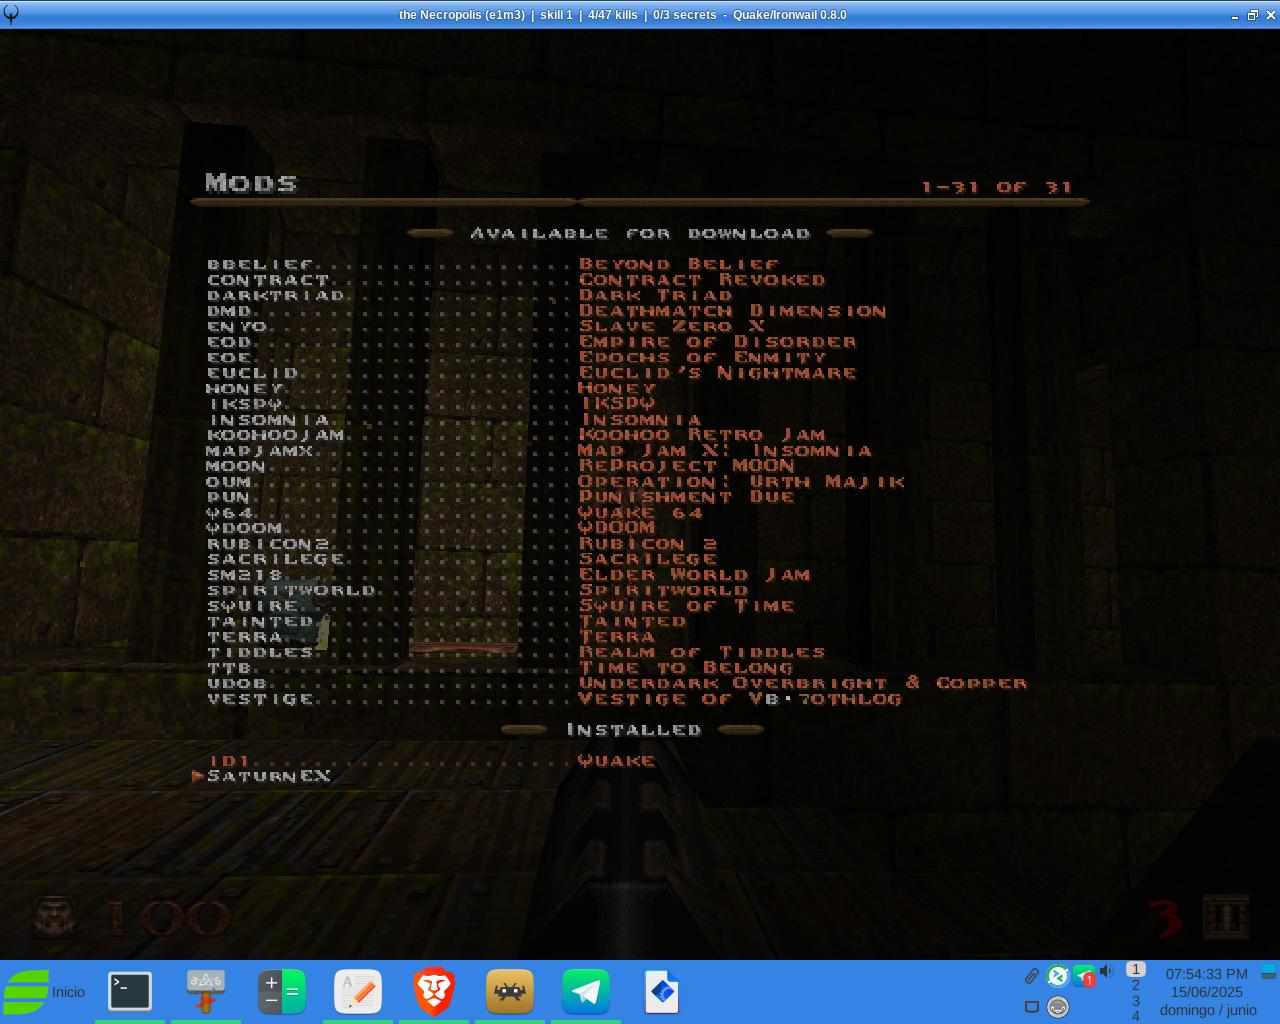Choose the SPIRITWORLD mod entry
Viewport: 1280px width, 1024px height.
478,590
